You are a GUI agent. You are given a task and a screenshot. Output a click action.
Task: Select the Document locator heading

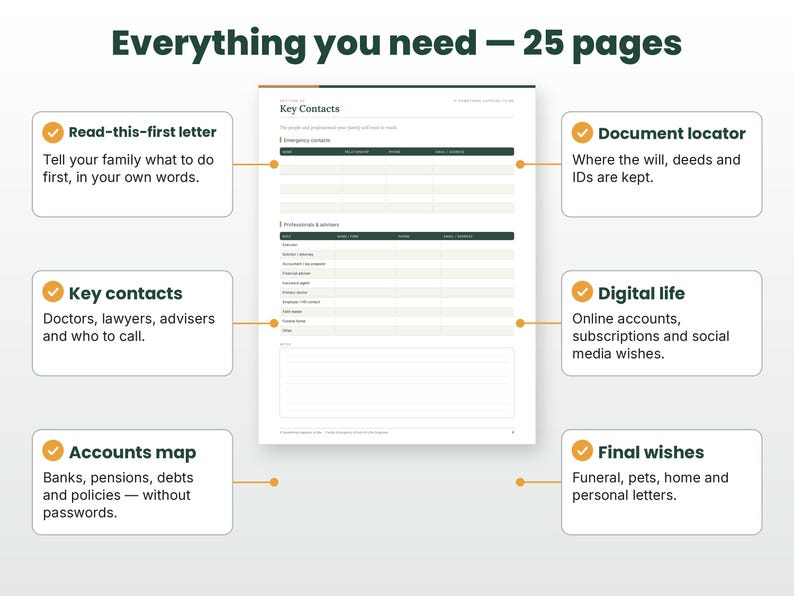[671, 133]
